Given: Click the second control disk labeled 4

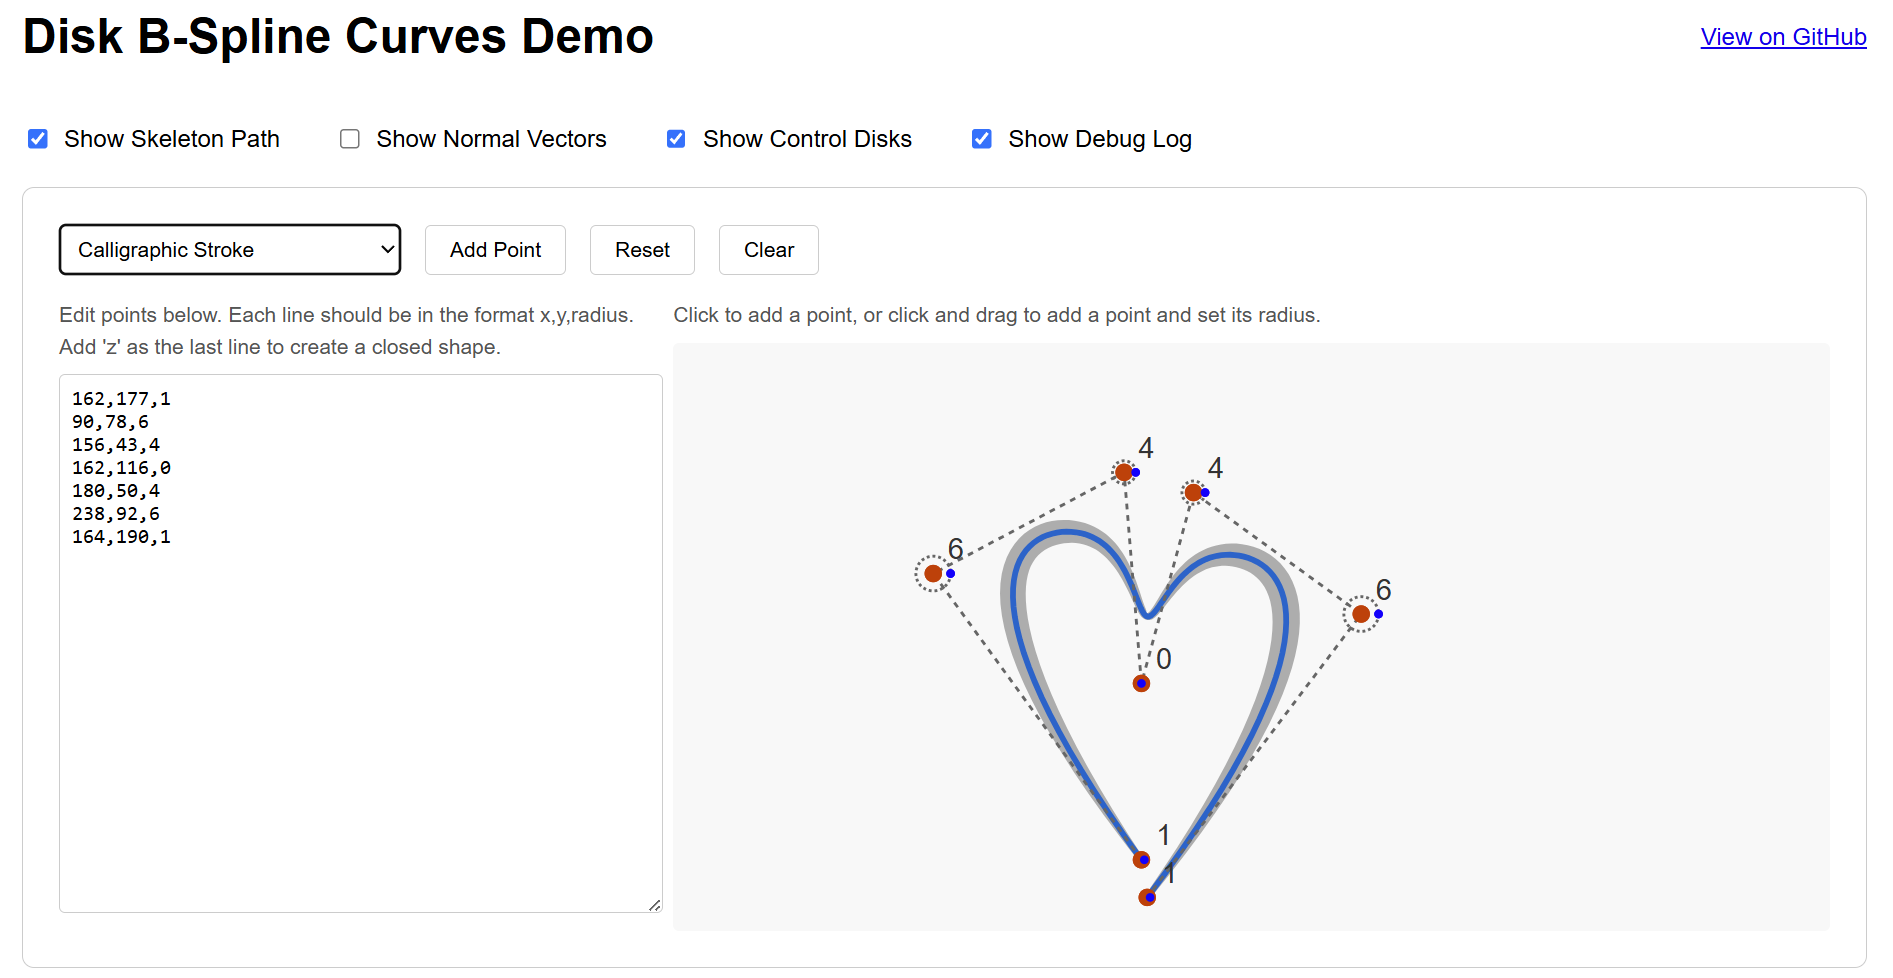Looking at the screenshot, I should [1194, 492].
